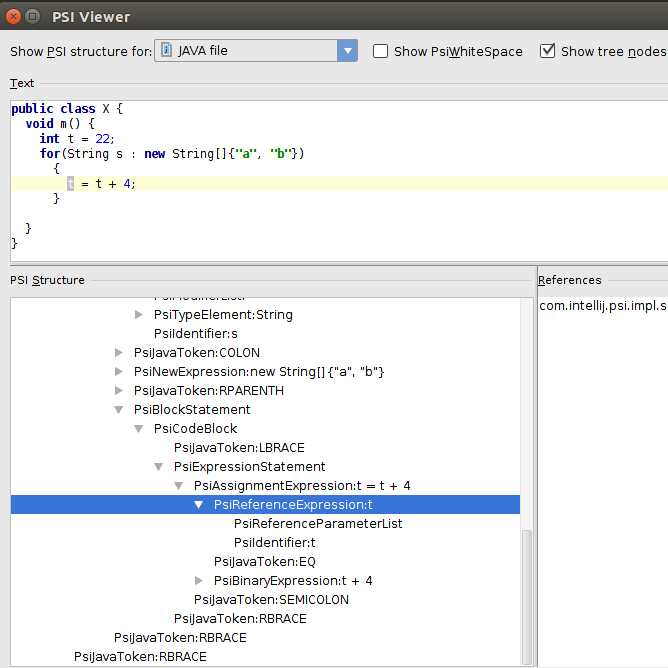Select PsiReferenceParameterList row
668x668 pixels.
pos(318,524)
